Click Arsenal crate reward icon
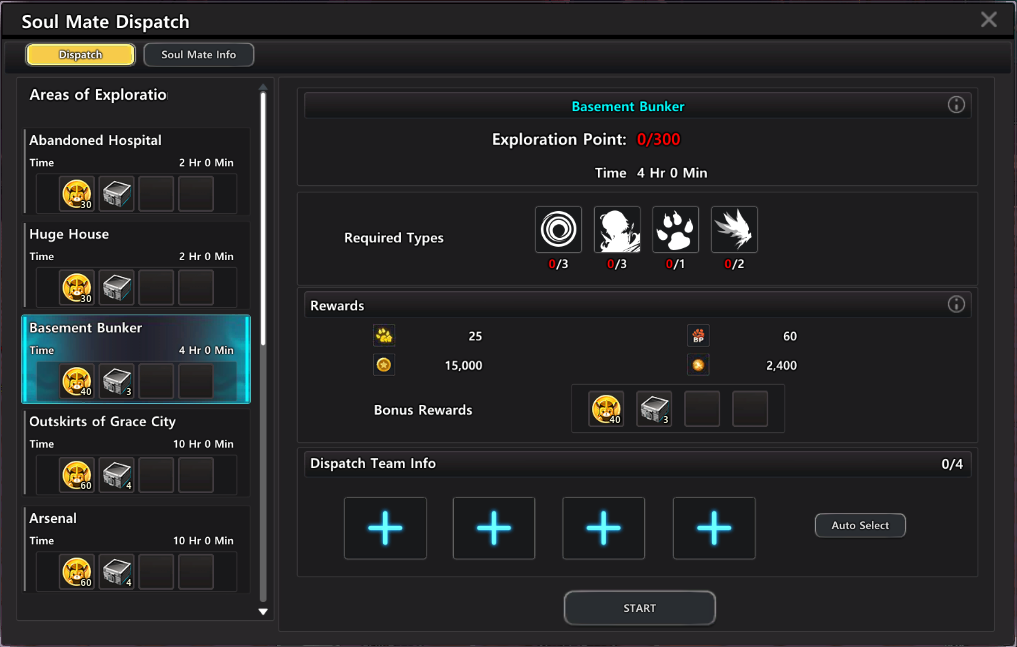This screenshot has height=647, width=1017. pyautogui.click(x=117, y=571)
